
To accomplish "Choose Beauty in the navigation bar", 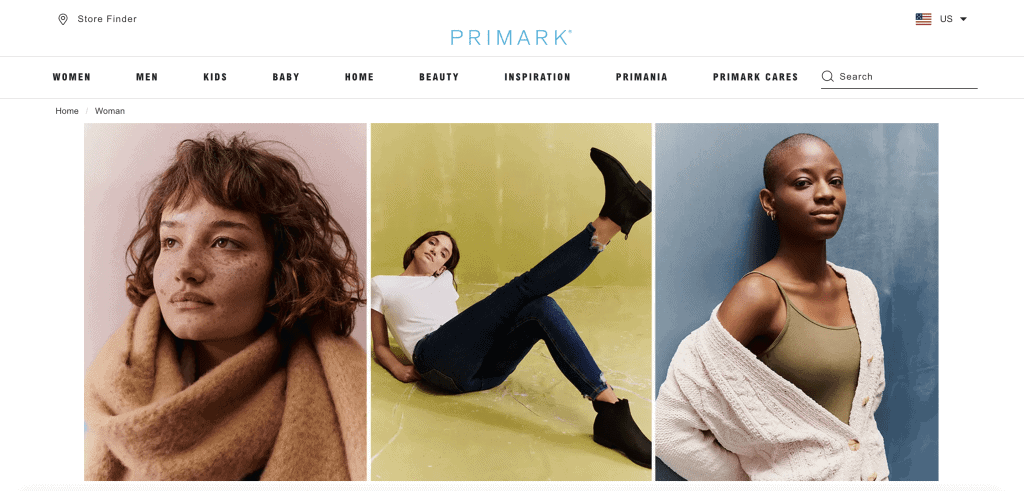I will point(439,77).
